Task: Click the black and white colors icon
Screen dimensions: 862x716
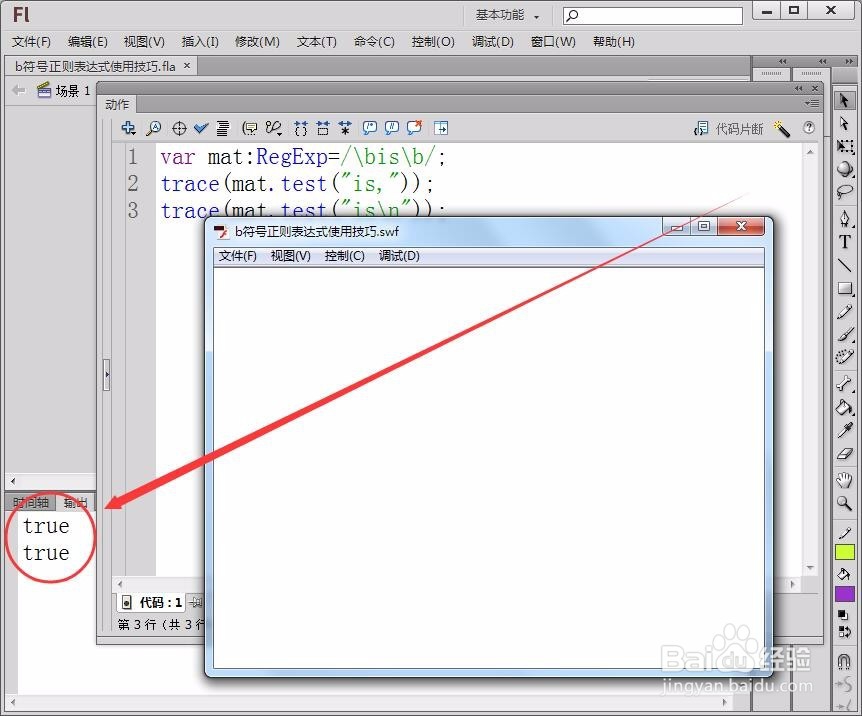Action: coord(843,615)
